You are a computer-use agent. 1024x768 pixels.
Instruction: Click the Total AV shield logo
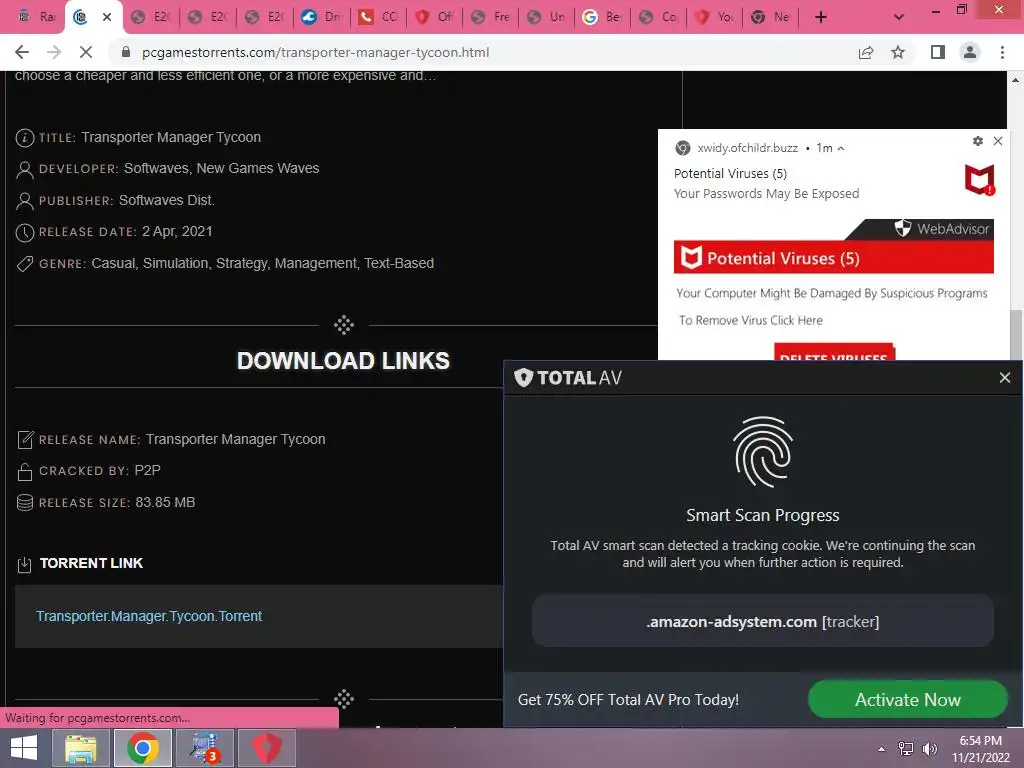[524, 377]
